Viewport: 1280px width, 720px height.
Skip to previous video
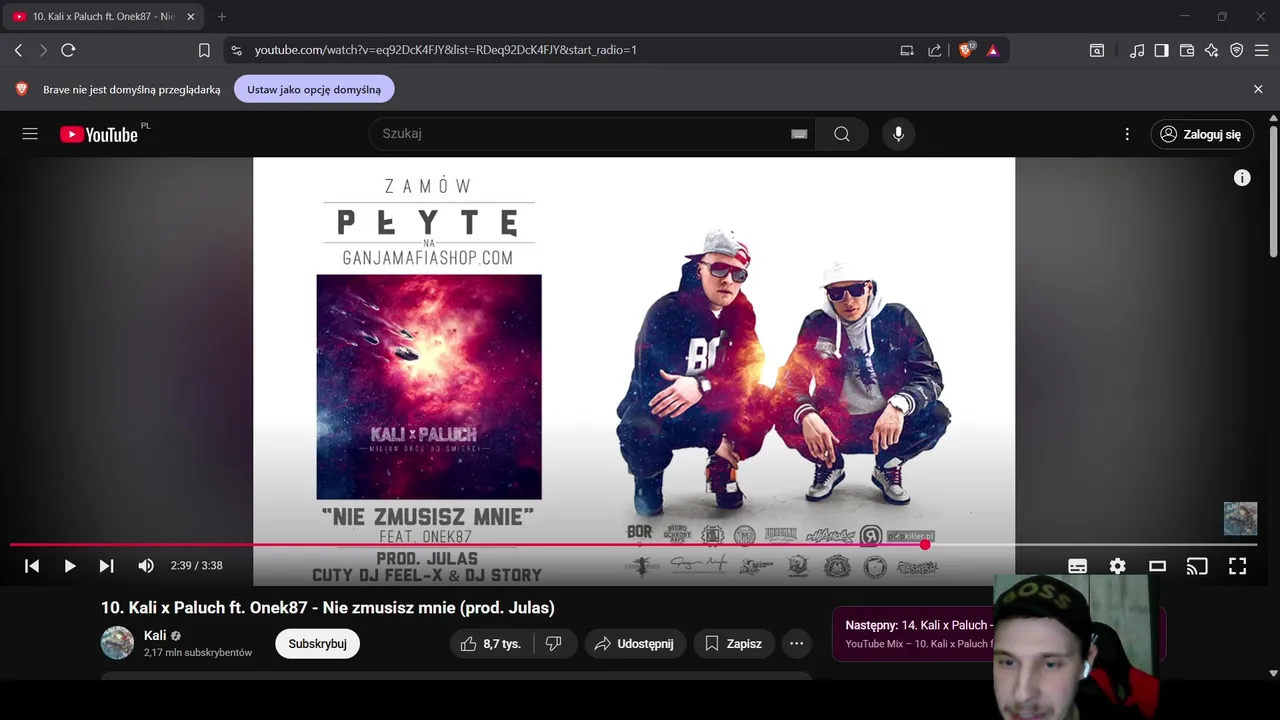click(x=32, y=566)
